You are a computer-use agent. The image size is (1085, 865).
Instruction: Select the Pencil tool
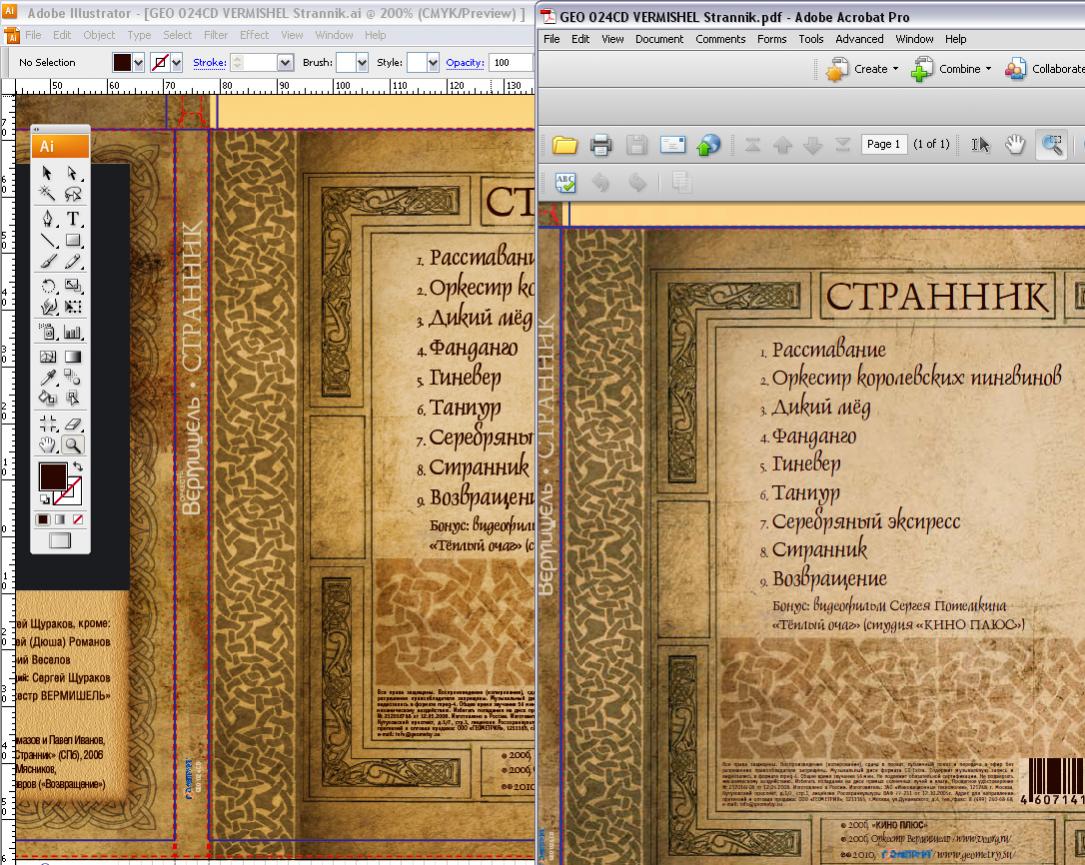pyautogui.click(x=72, y=262)
